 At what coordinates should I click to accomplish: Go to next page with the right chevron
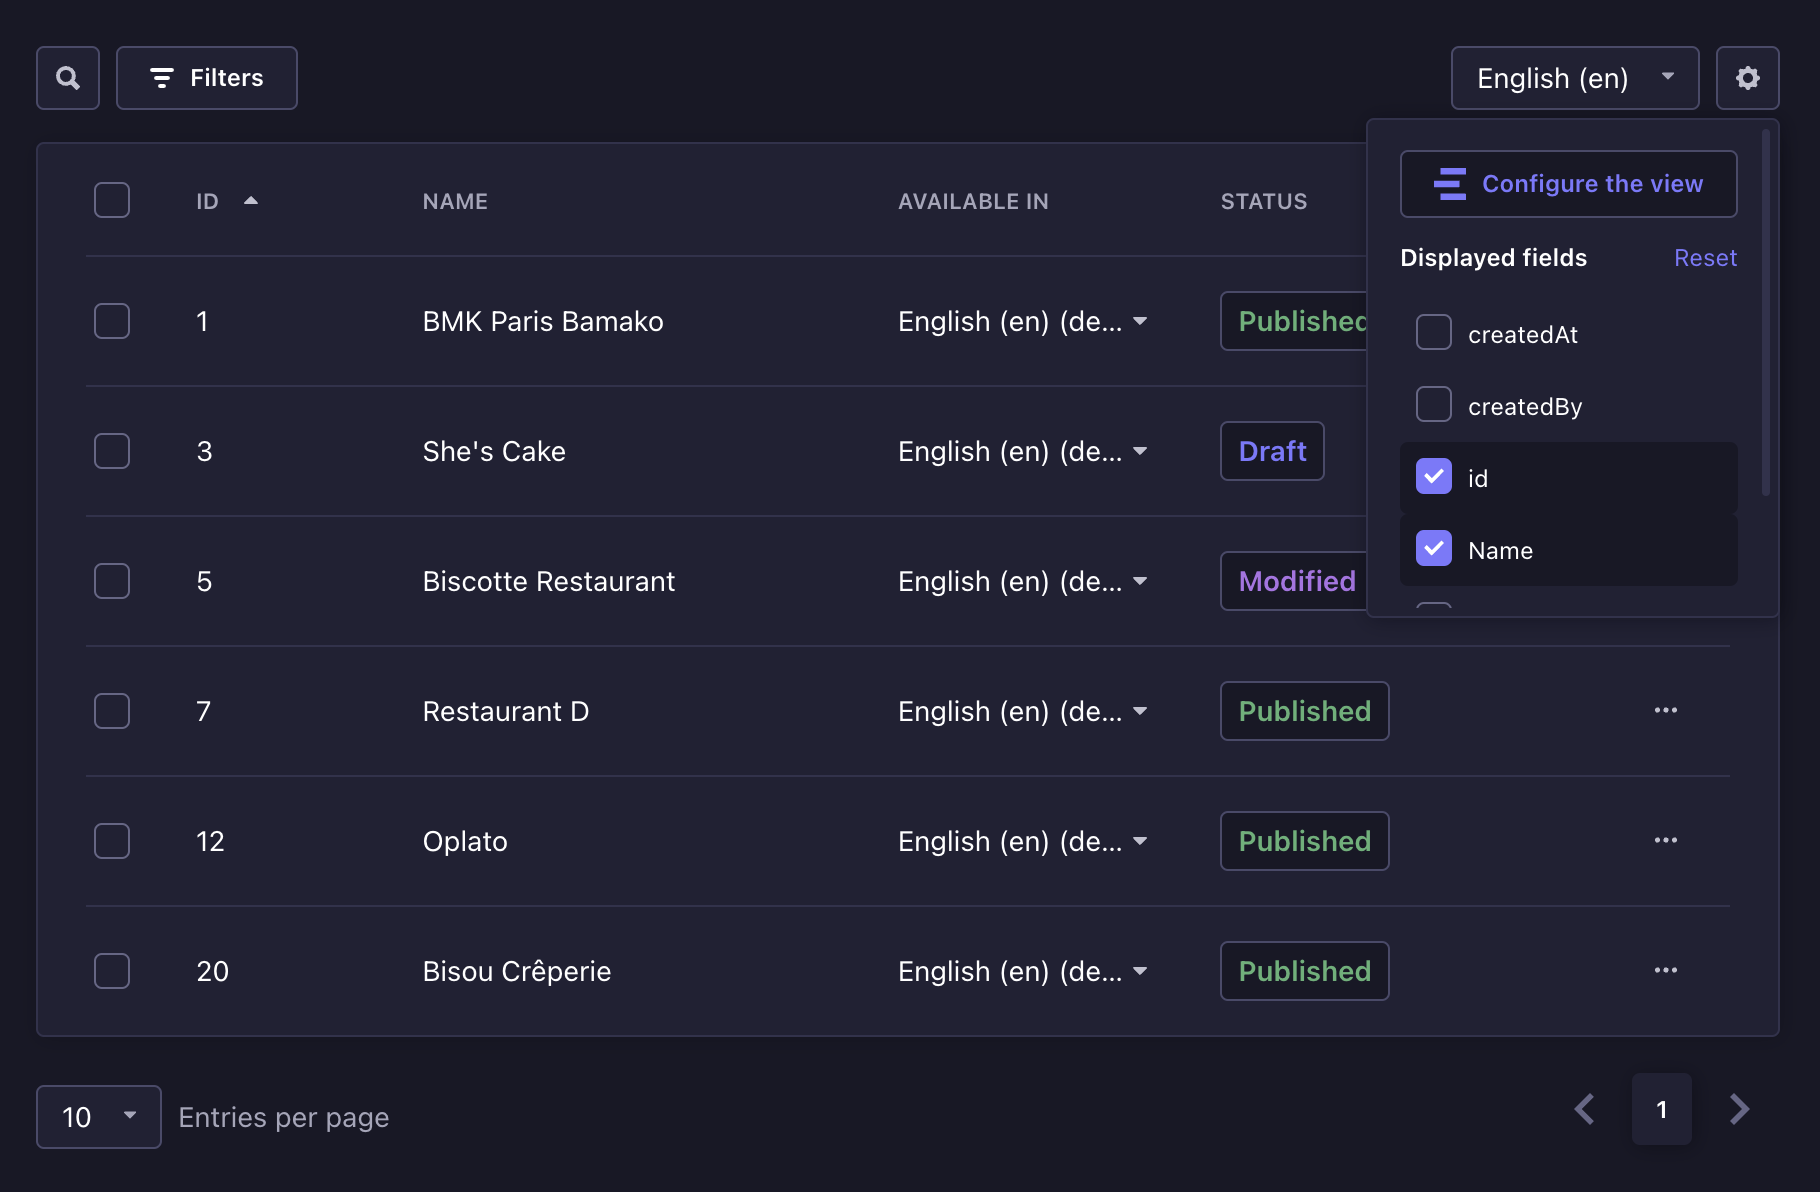(1738, 1109)
